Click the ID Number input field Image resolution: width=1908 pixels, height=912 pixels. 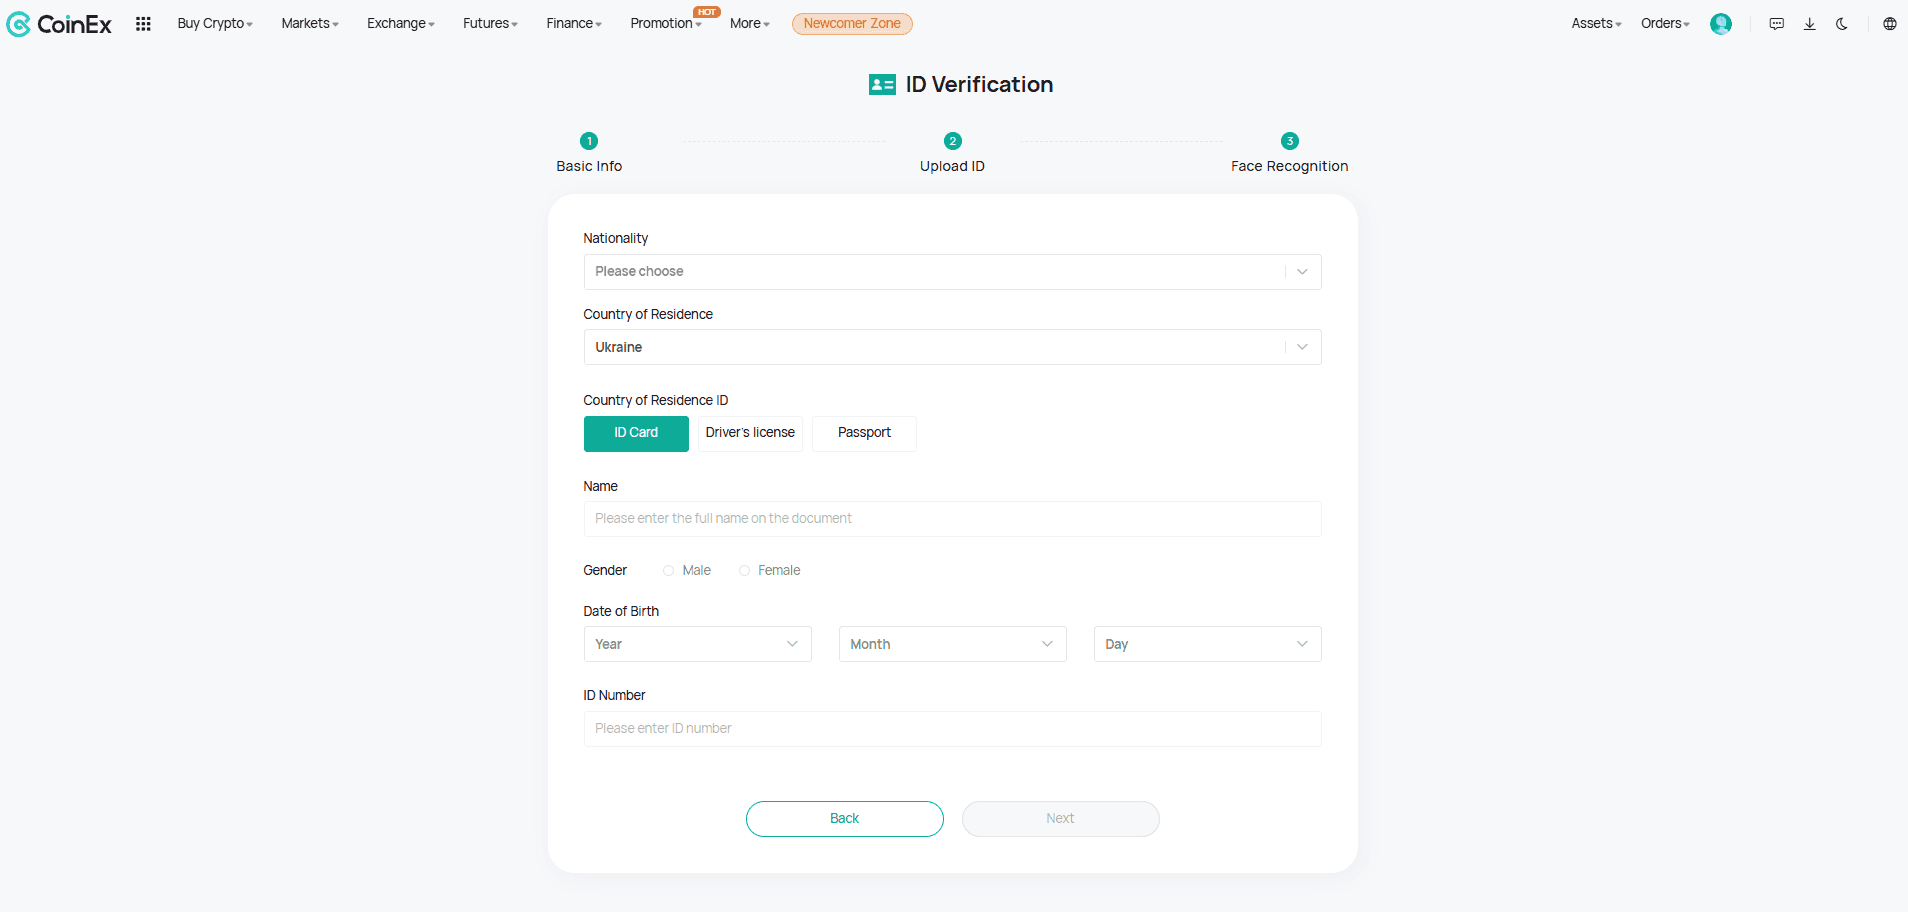coord(952,729)
